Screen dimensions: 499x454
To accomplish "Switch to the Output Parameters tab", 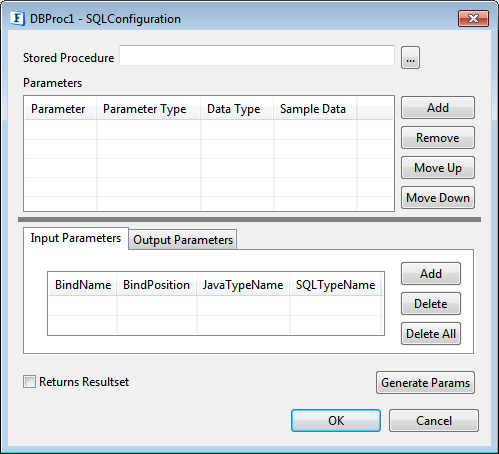I will 183,239.
